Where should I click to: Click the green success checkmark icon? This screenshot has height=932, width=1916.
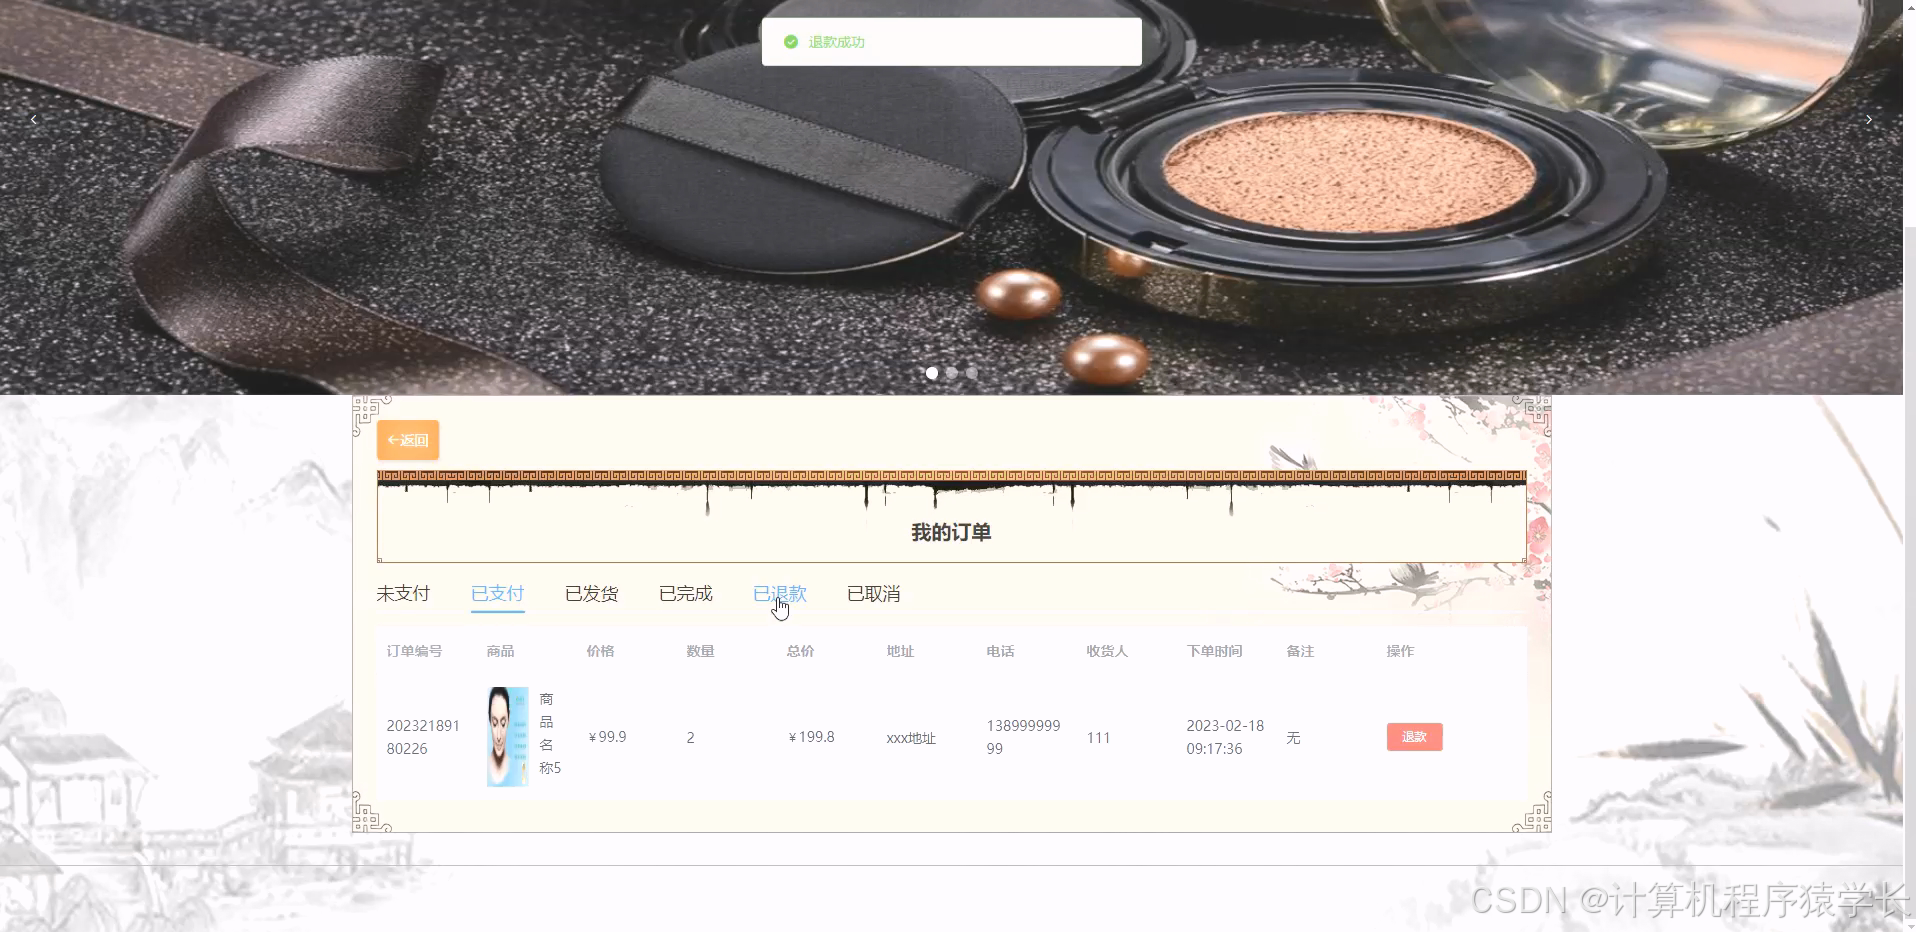(791, 42)
